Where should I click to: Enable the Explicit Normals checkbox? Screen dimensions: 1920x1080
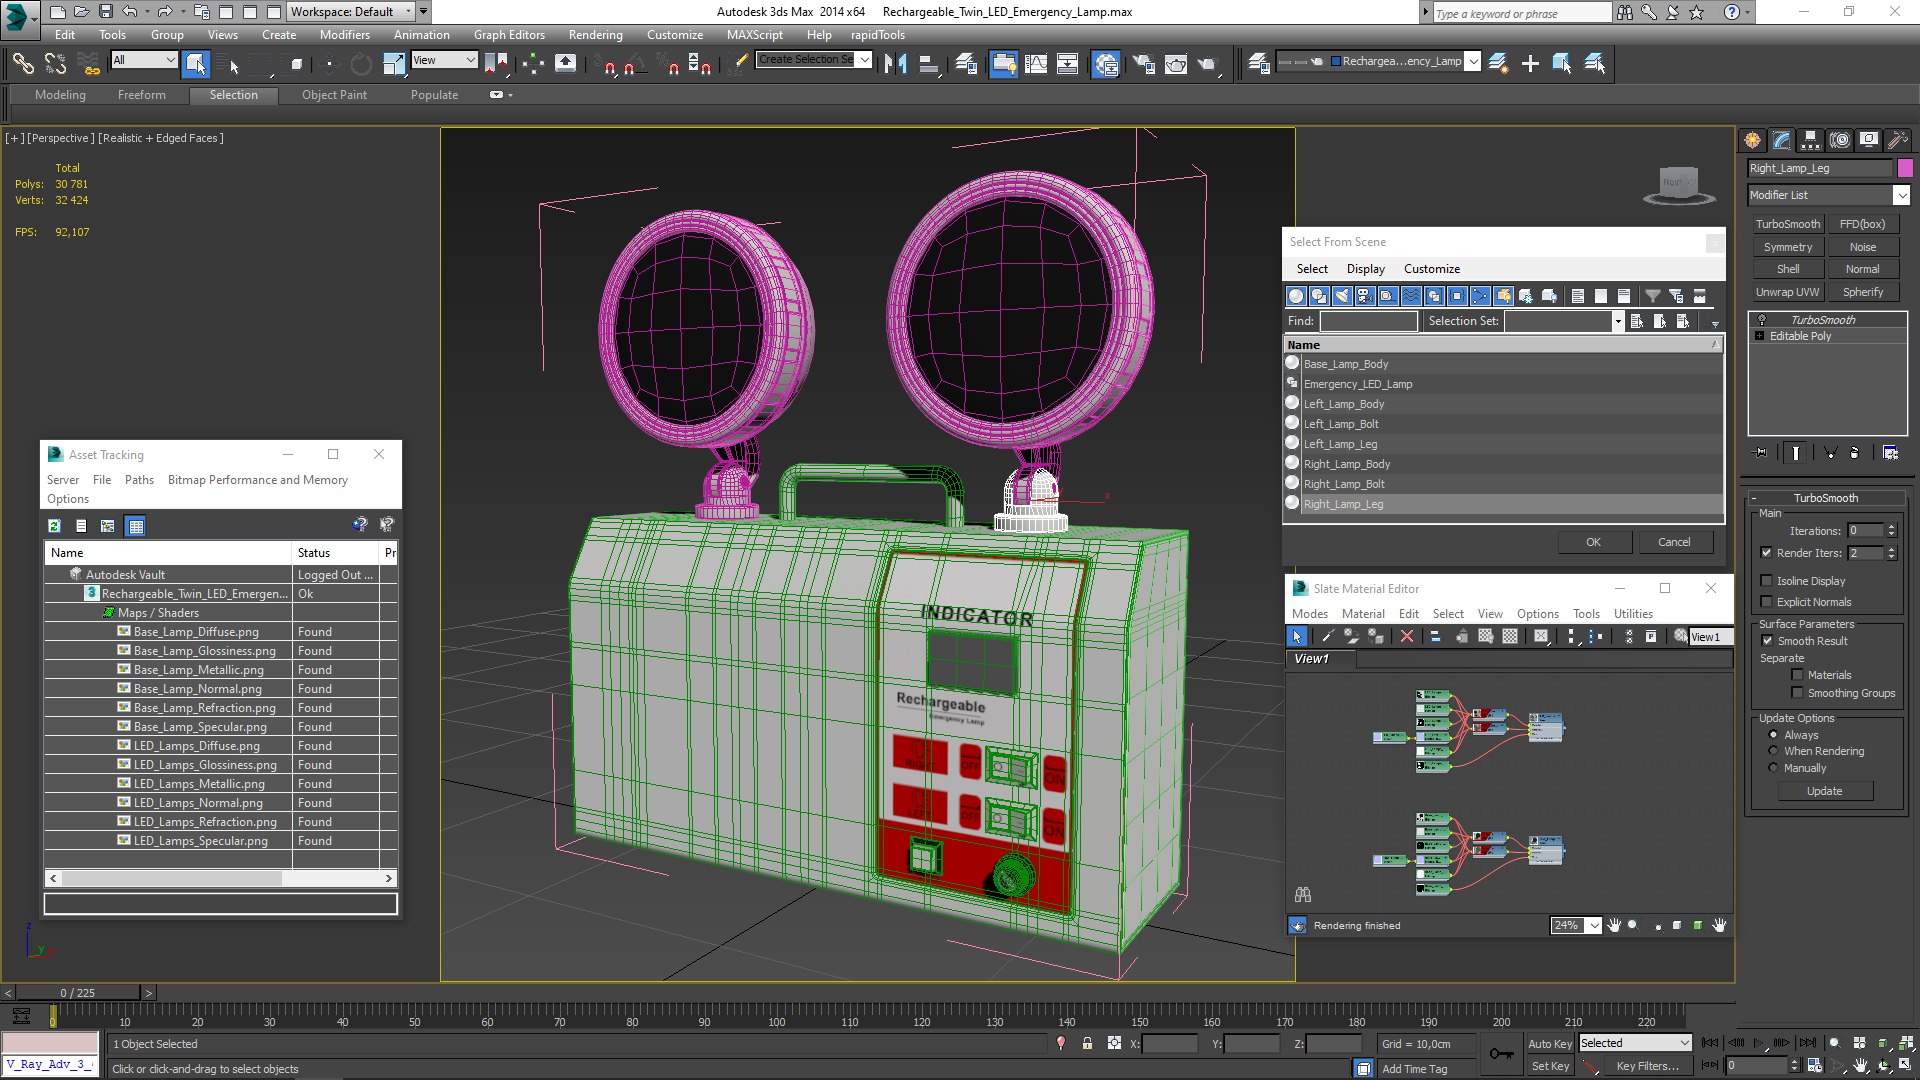(x=1767, y=602)
